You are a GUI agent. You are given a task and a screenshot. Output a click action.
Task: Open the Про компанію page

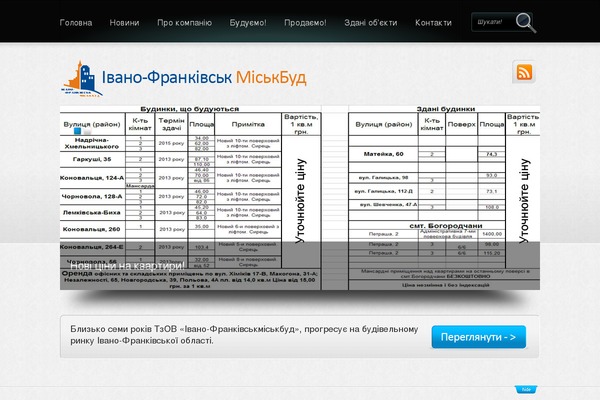(184, 23)
